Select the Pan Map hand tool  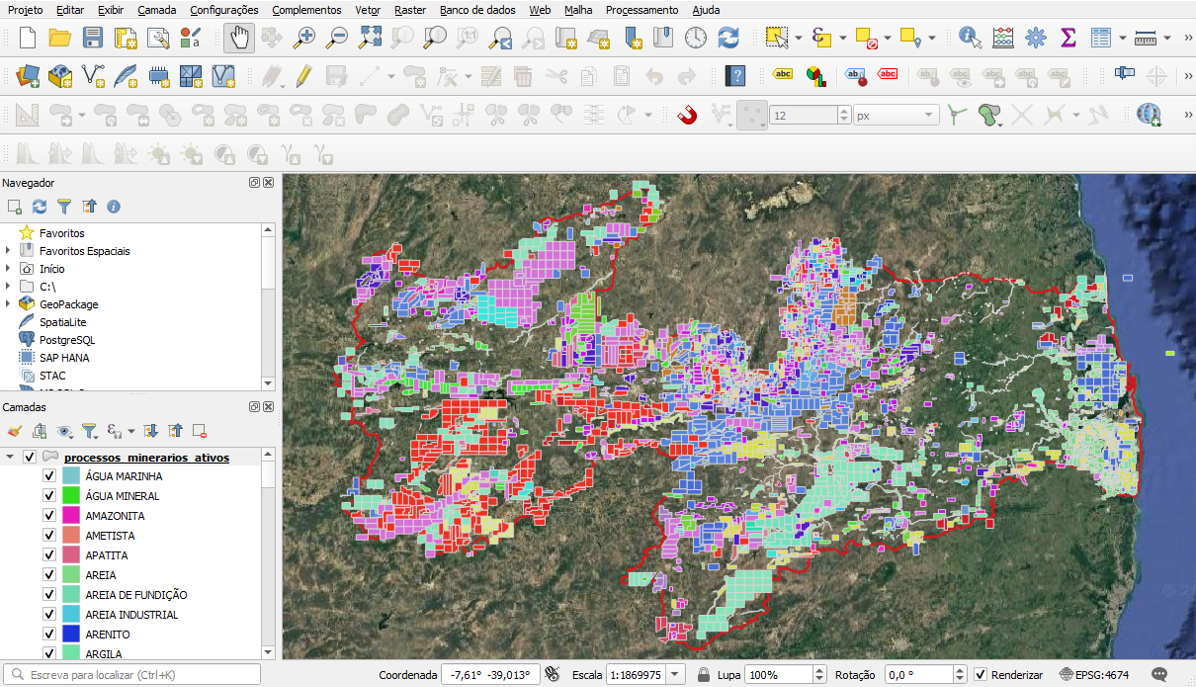(239, 38)
